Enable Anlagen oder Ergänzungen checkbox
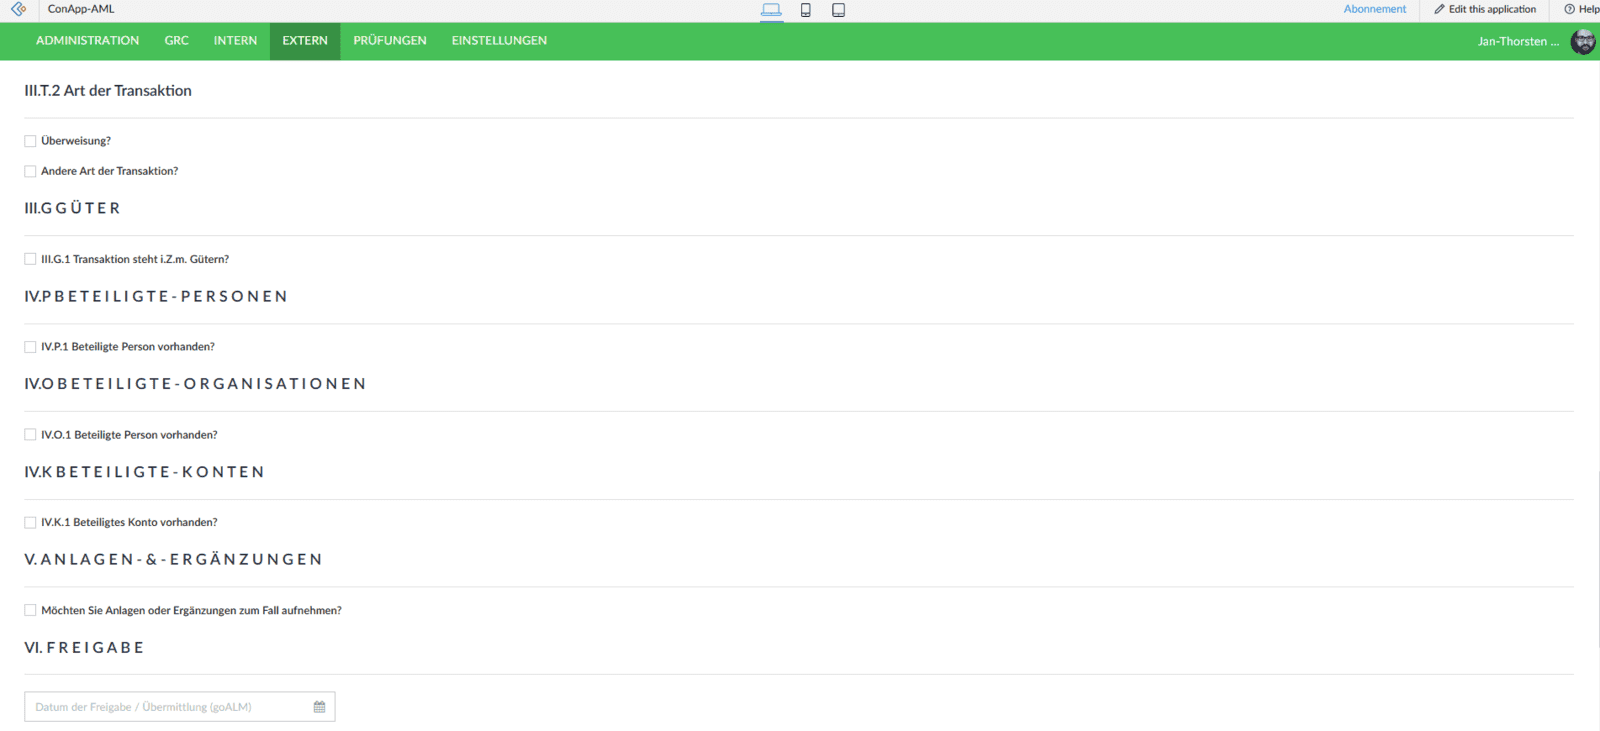The image size is (1600, 731). [30, 610]
